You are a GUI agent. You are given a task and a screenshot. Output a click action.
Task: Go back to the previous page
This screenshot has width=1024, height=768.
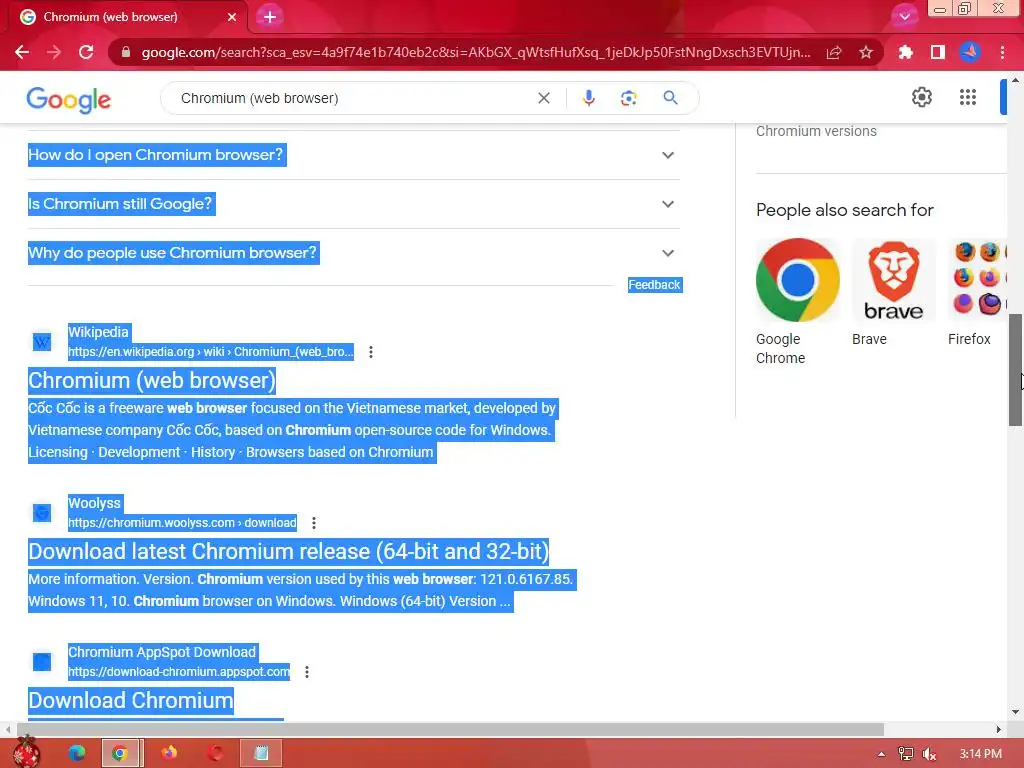[22, 52]
